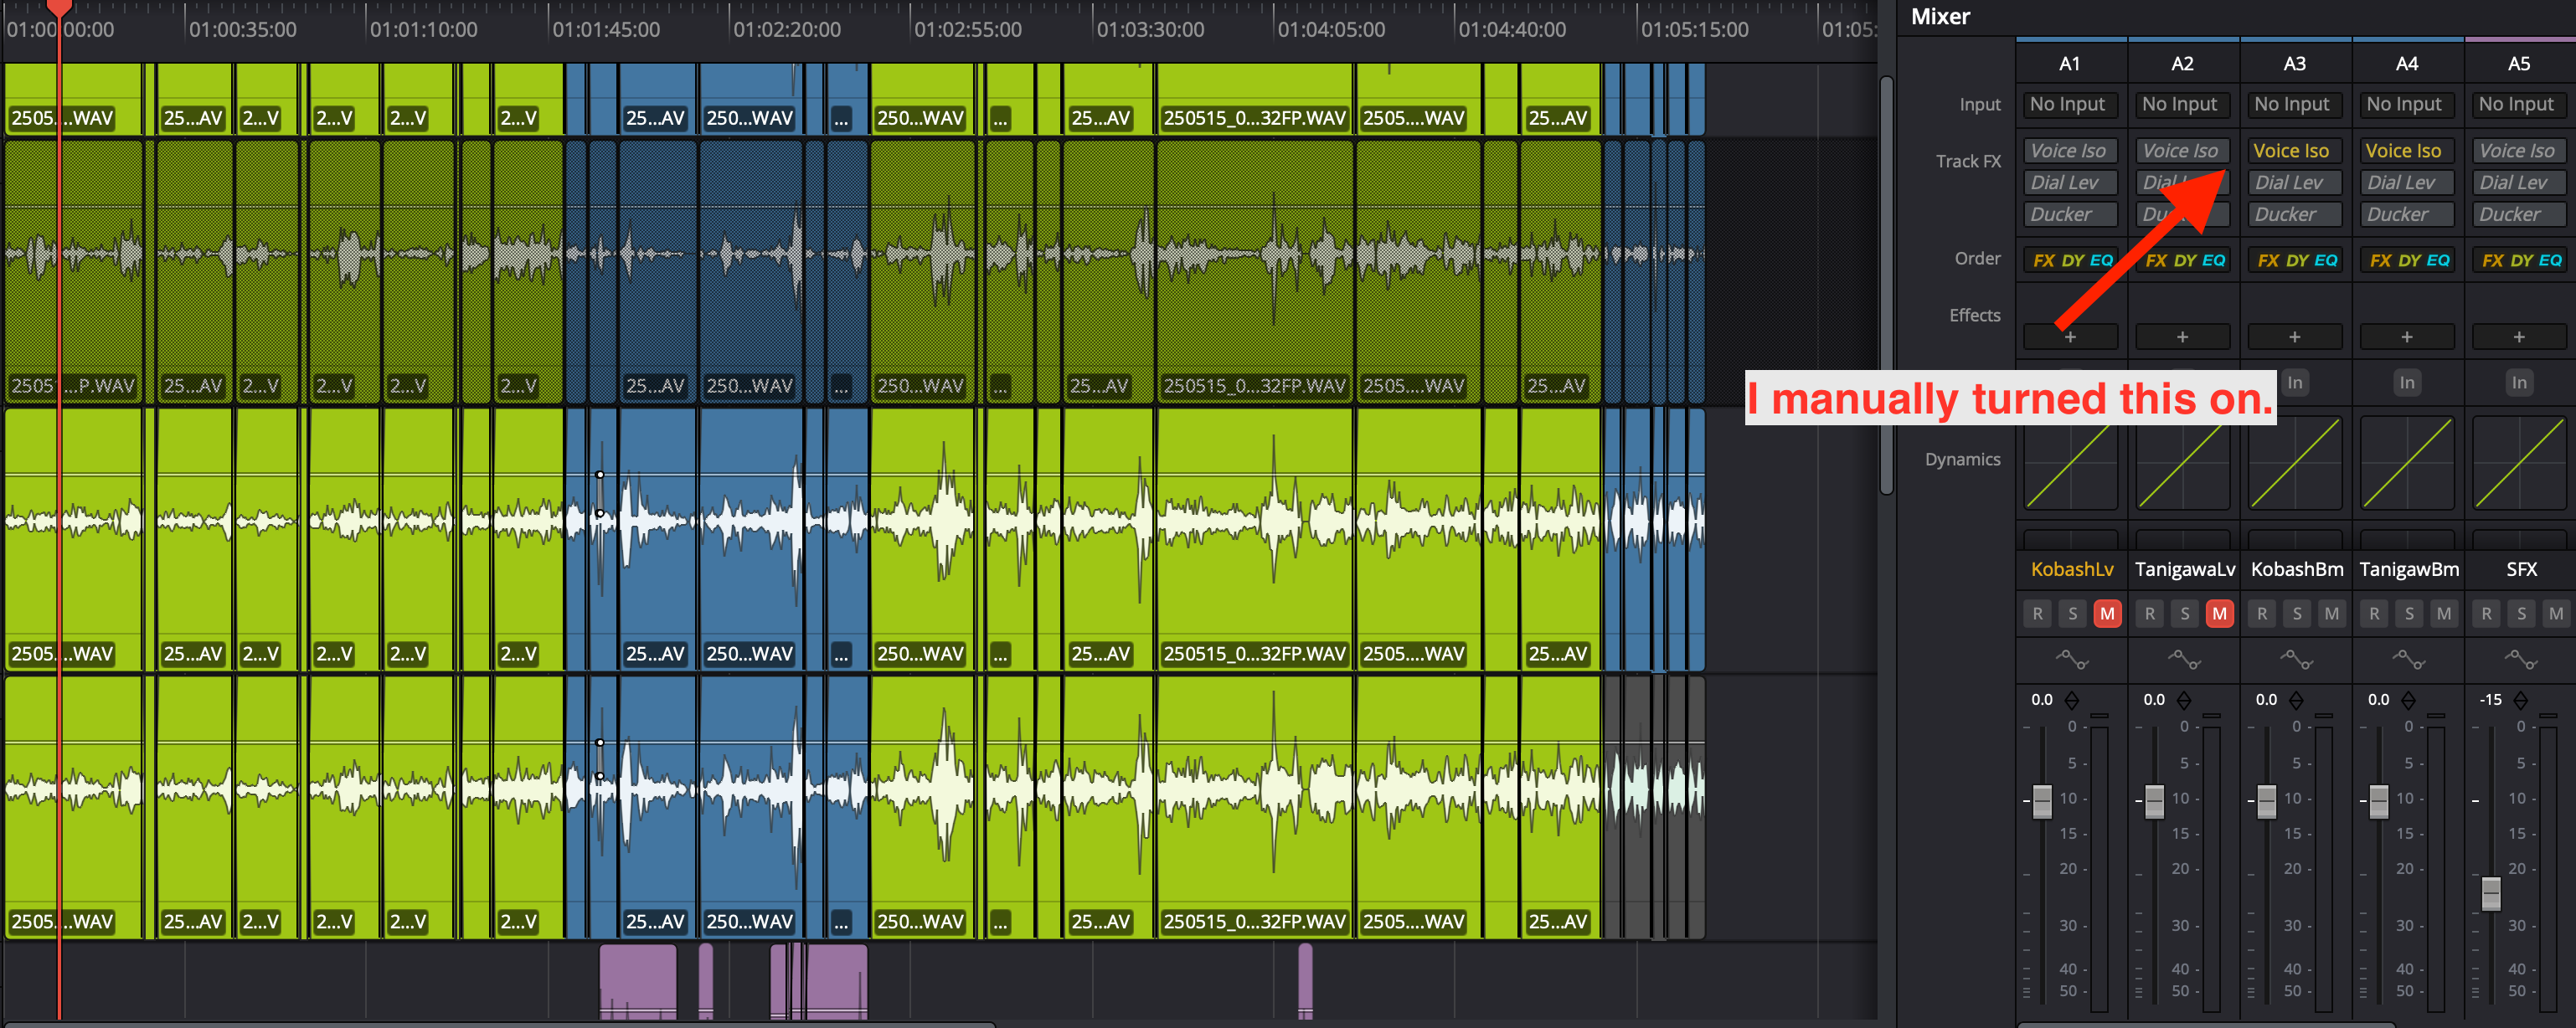Open pan control curve for KobashBm
2576x1028 pixels.
(x=2295, y=659)
